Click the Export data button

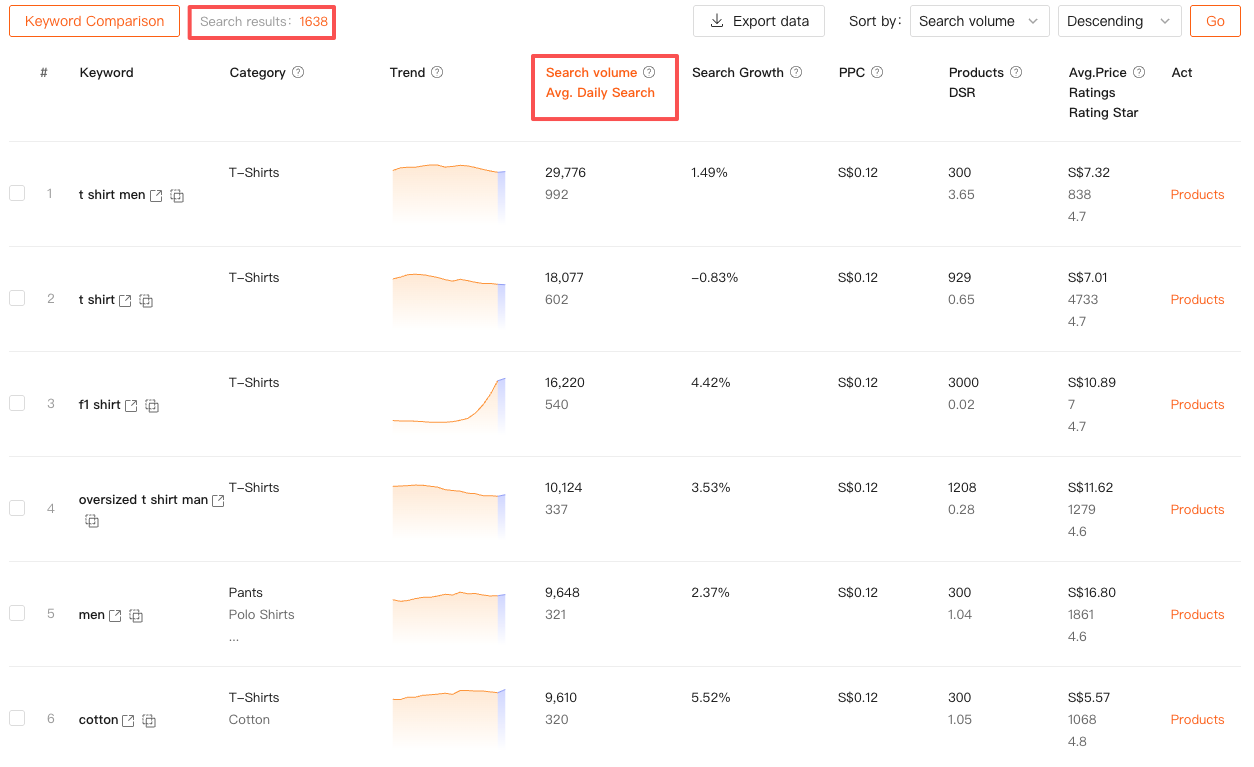[x=759, y=21]
